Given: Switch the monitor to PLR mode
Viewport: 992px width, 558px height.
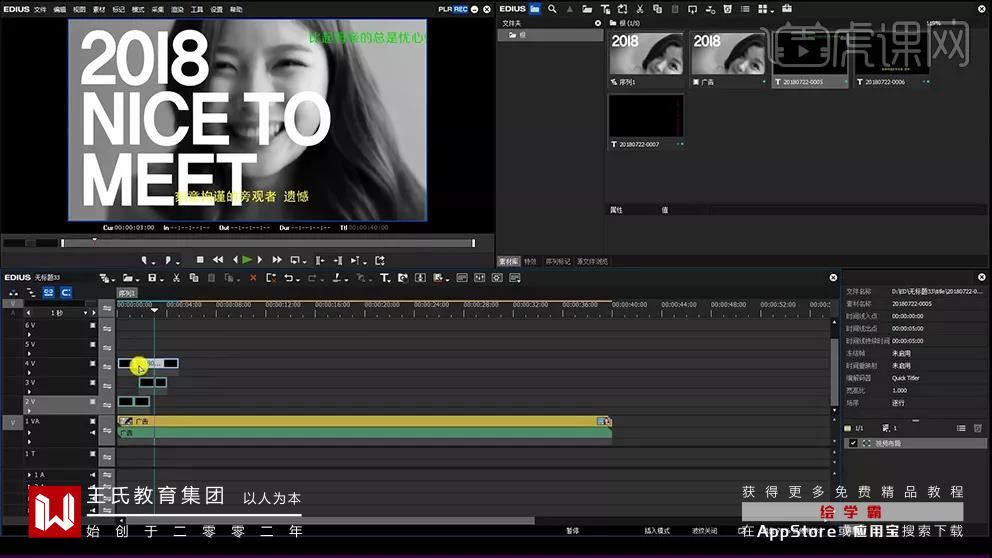Looking at the screenshot, I should pos(445,9).
